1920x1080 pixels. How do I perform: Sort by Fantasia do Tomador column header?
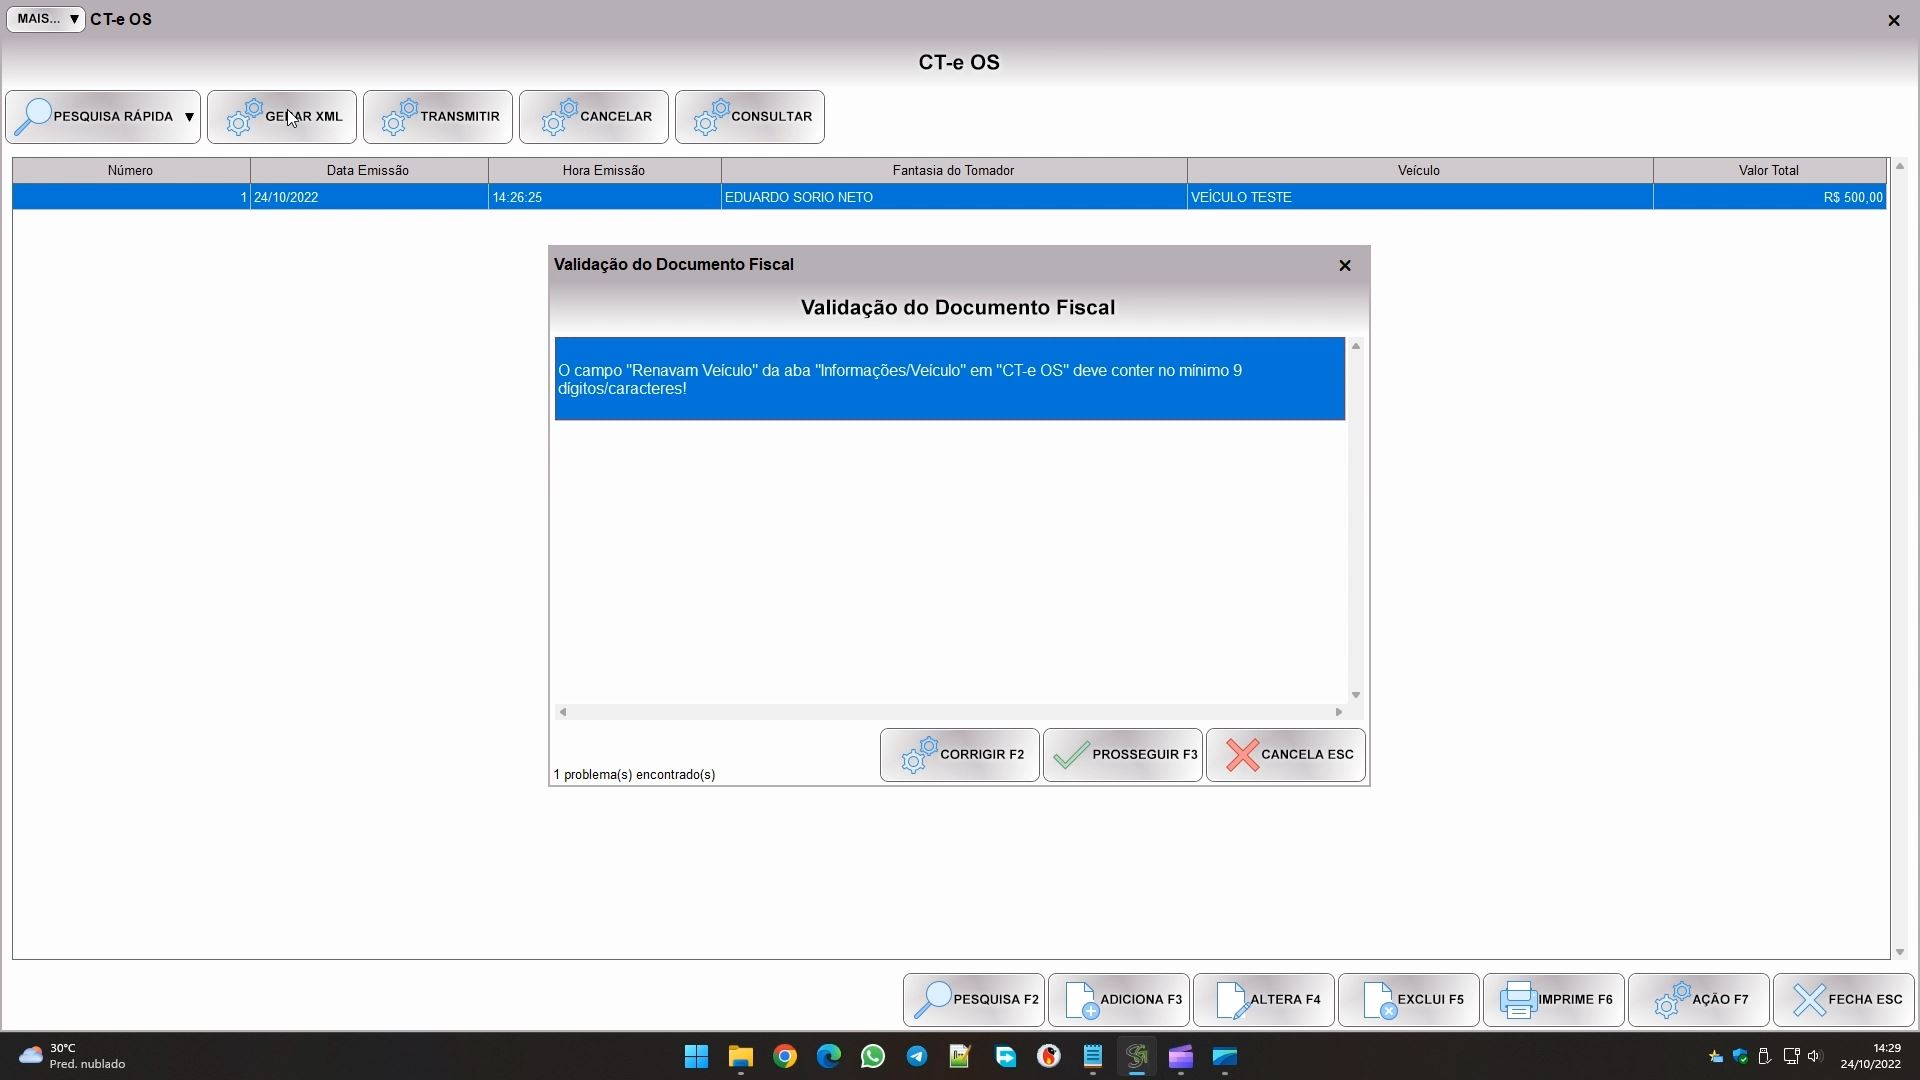click(x=954, y=171)
